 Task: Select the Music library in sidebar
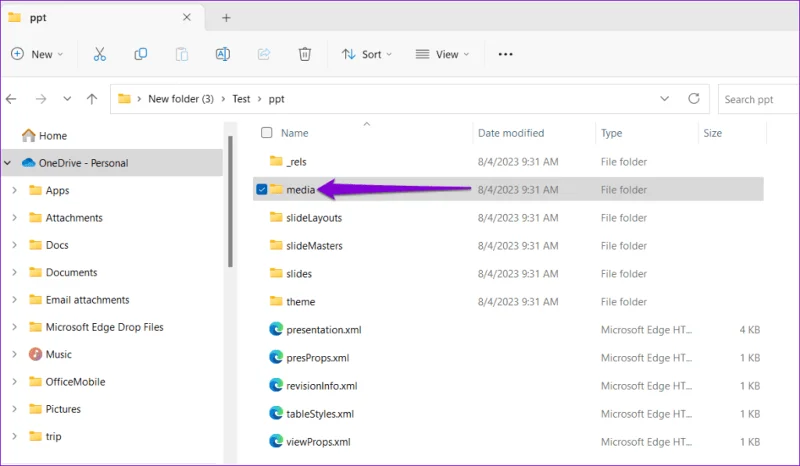coord(50,354)
